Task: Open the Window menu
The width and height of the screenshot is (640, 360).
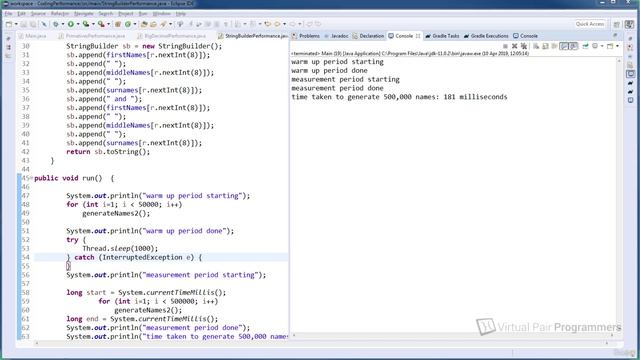Action: pos(162,13)
